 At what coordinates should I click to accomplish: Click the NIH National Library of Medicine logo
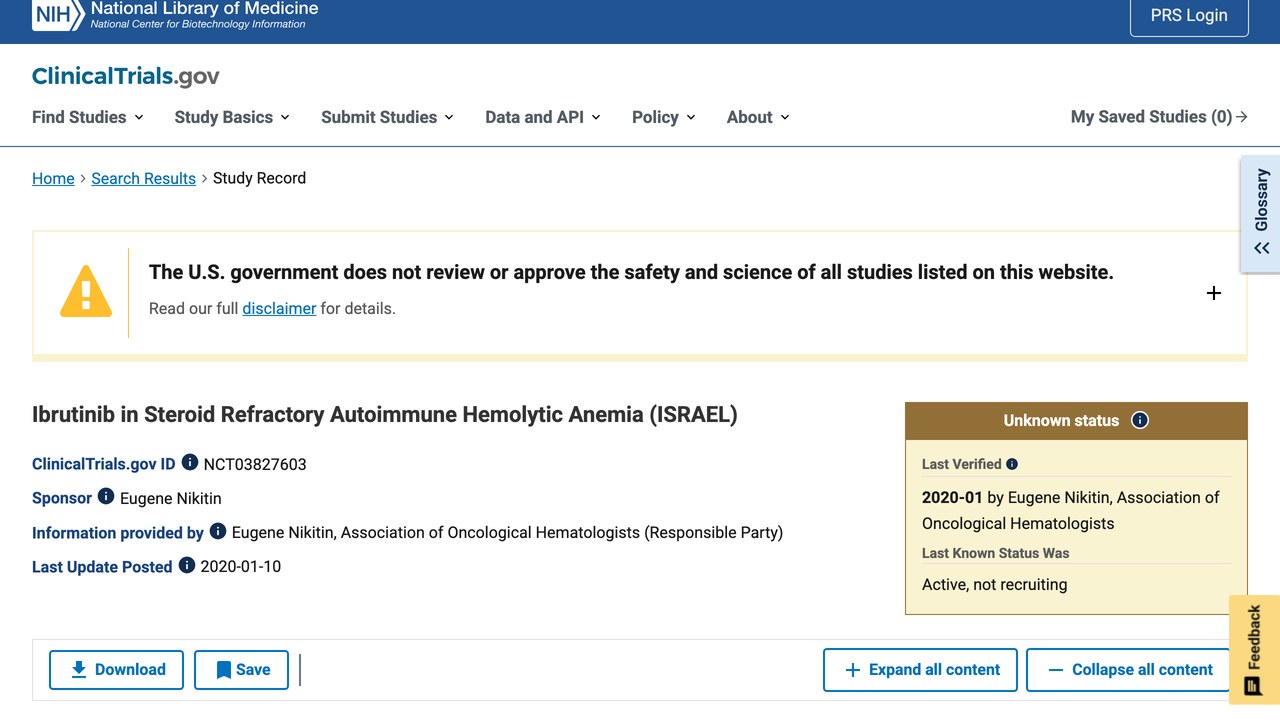pyautogui.click(x=175, y=14)
